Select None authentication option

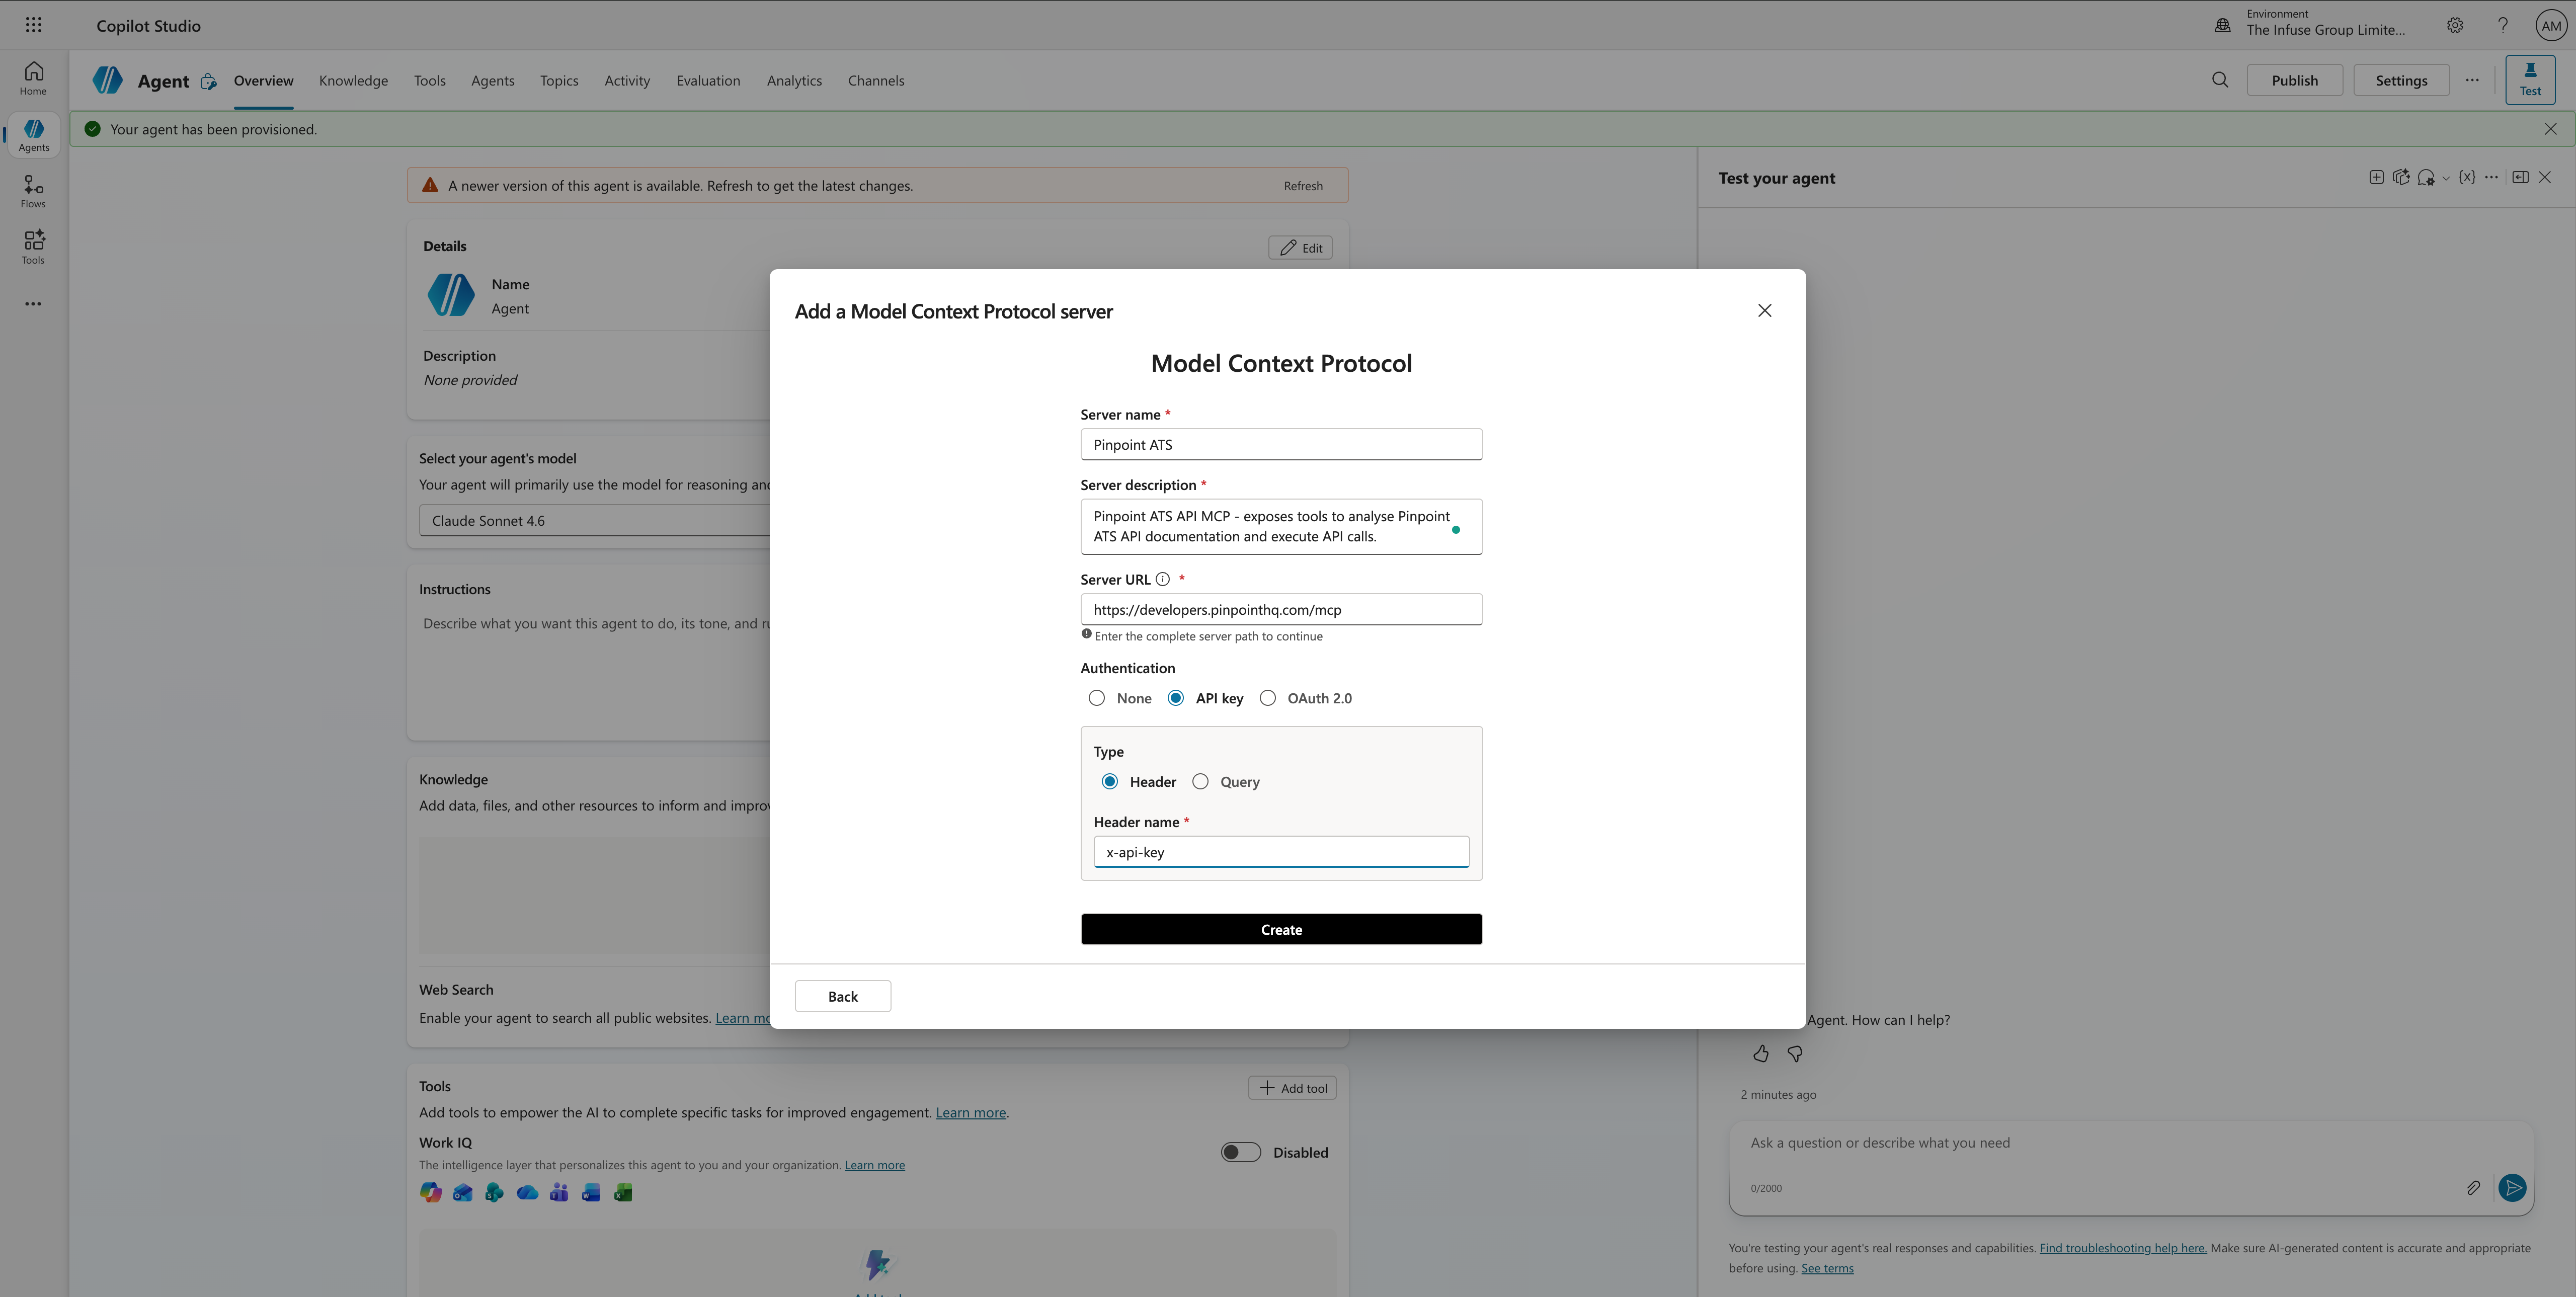point(1097,698)
